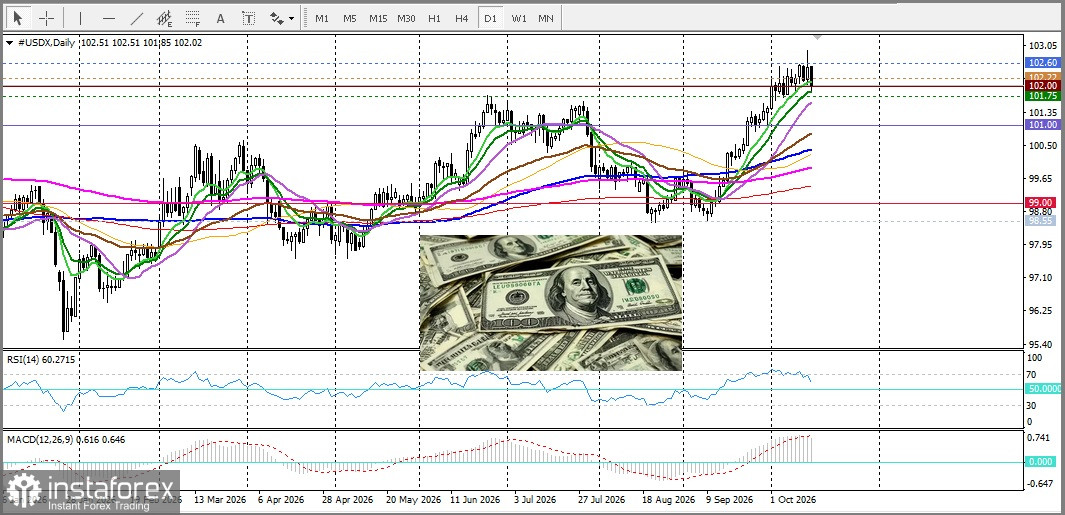Switch to the H4 timeframe
This screenshot has height=515, width=1065.
point(462,18)
